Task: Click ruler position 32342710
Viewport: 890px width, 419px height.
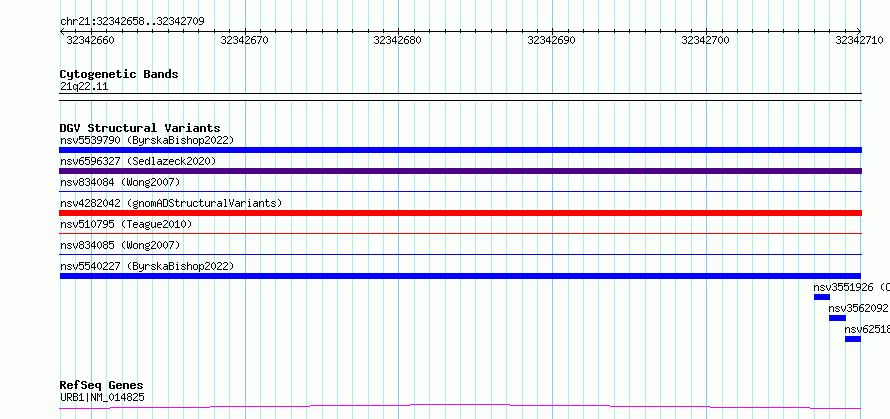Action: click(859, 40)
